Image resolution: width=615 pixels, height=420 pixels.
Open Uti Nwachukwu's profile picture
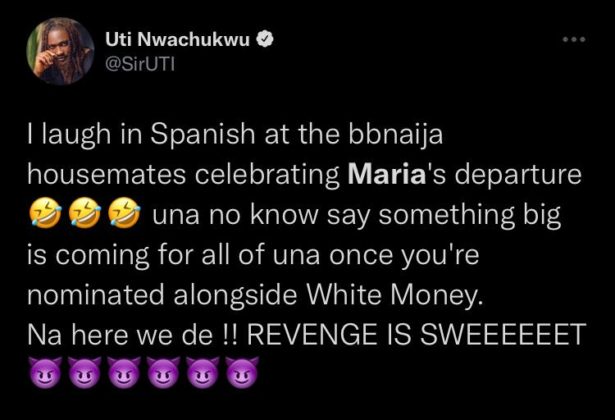(60, 51)
